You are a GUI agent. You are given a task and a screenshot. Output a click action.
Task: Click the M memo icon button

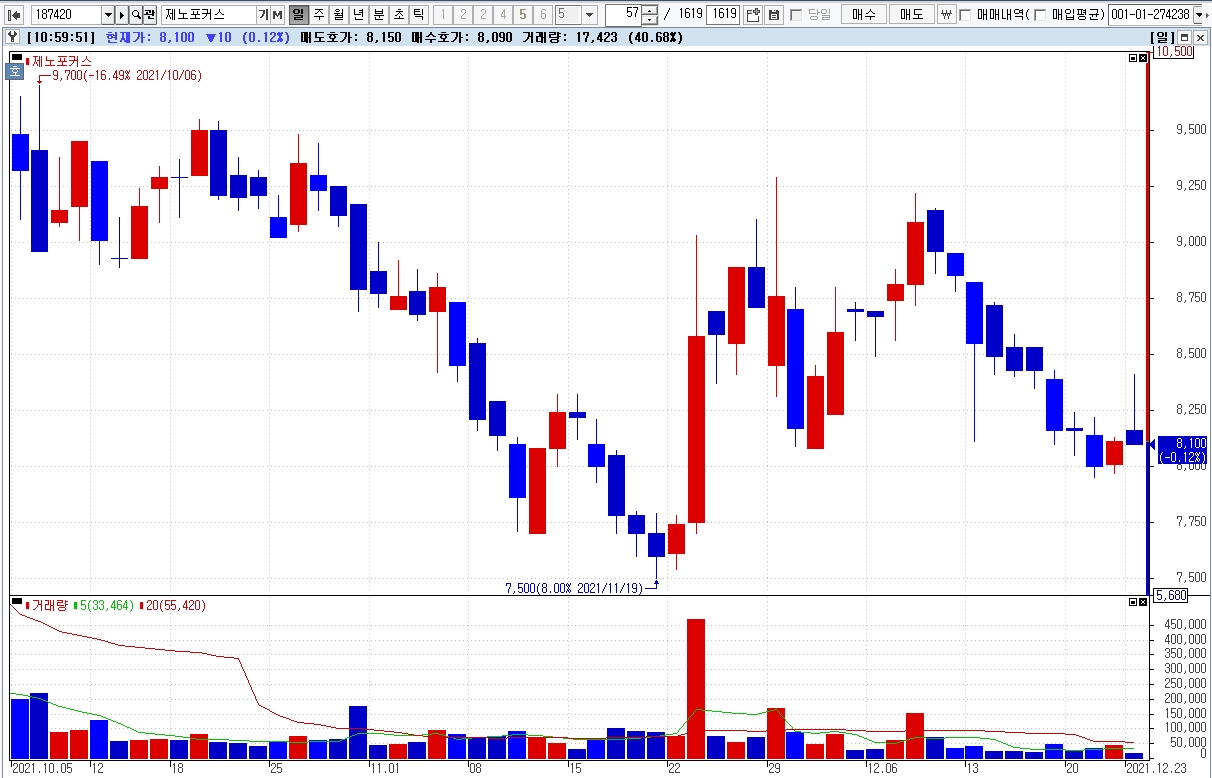277,15
